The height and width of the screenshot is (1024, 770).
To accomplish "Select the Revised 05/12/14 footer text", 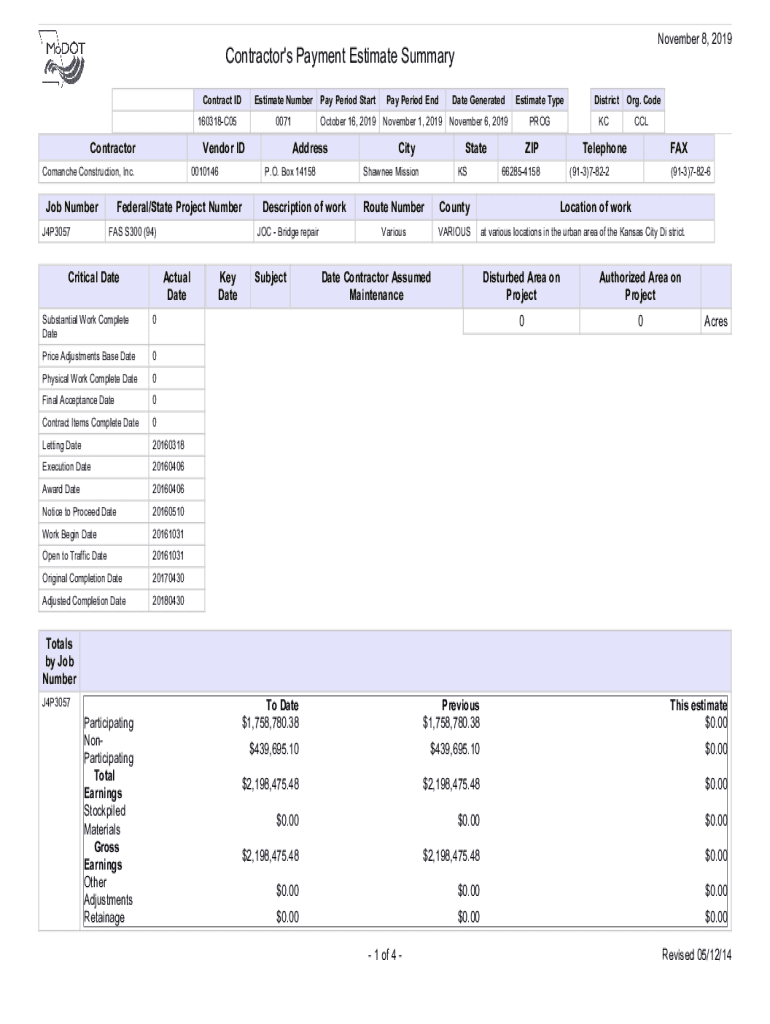I will coord(697,955).
